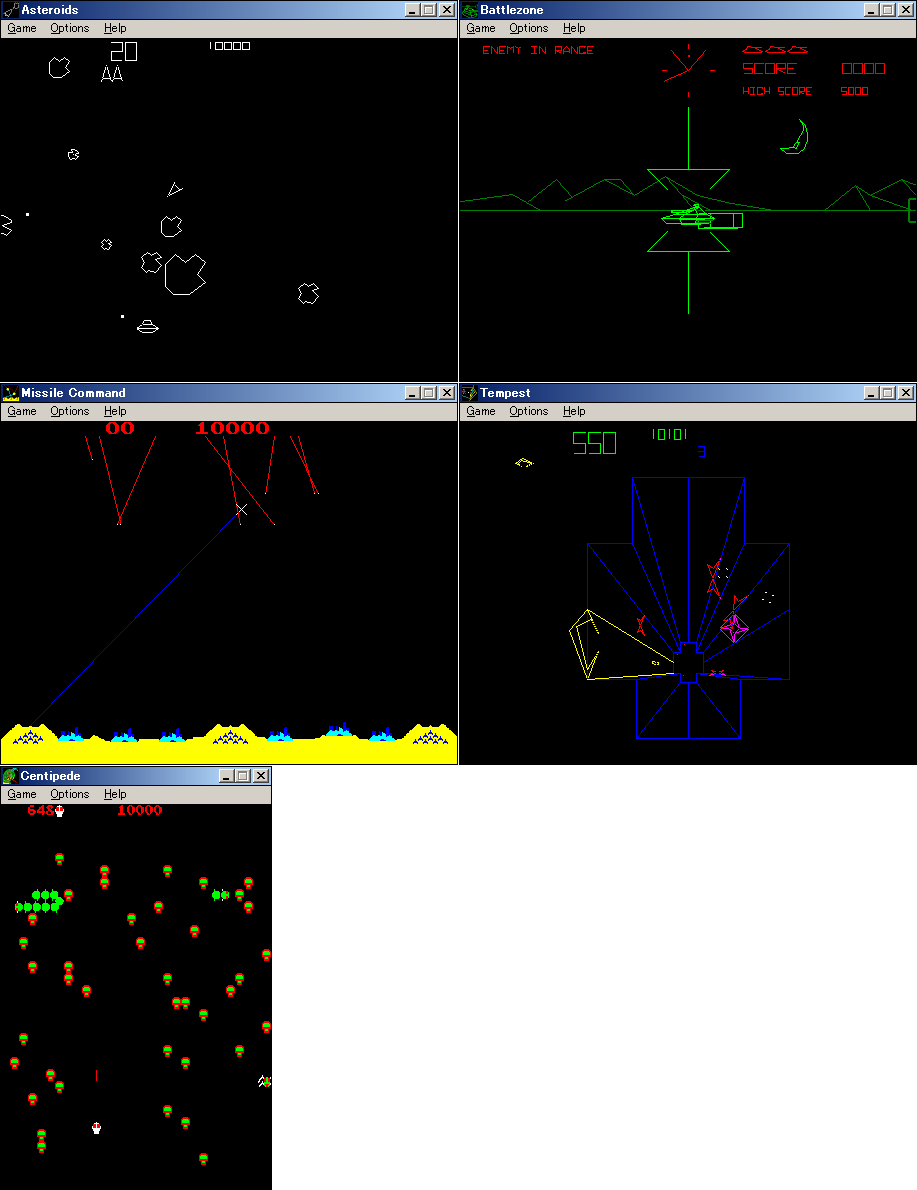Image resolution: width=917 pixels, height=1190 pixels.
Task: Open the Game menu in Centipede window
Action: coord(22,795)
